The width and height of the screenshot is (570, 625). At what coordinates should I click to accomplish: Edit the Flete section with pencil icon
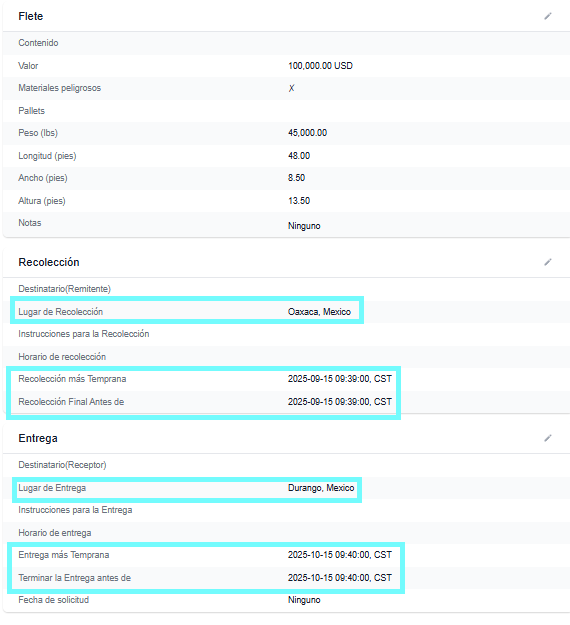pyautogui.click(x=548, y=16)
